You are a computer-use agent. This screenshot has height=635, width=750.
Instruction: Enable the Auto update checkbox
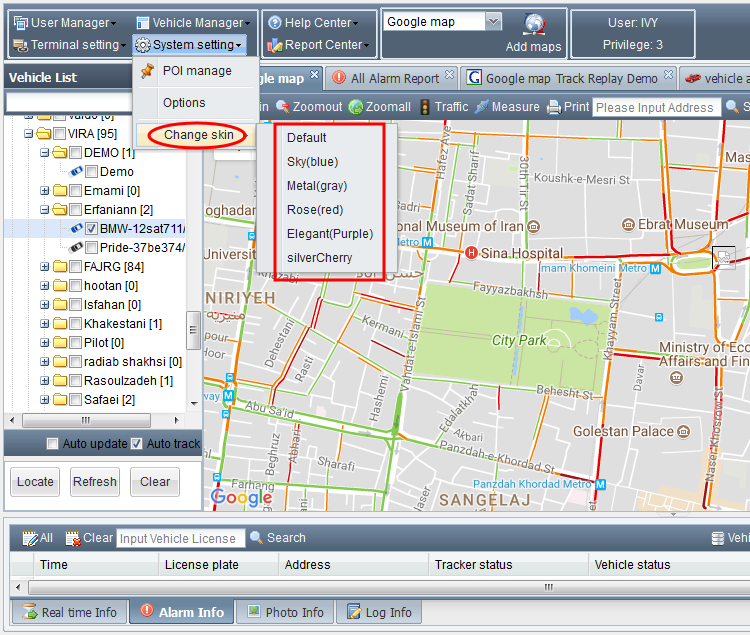pyautogui.click(x=53, y=444)
